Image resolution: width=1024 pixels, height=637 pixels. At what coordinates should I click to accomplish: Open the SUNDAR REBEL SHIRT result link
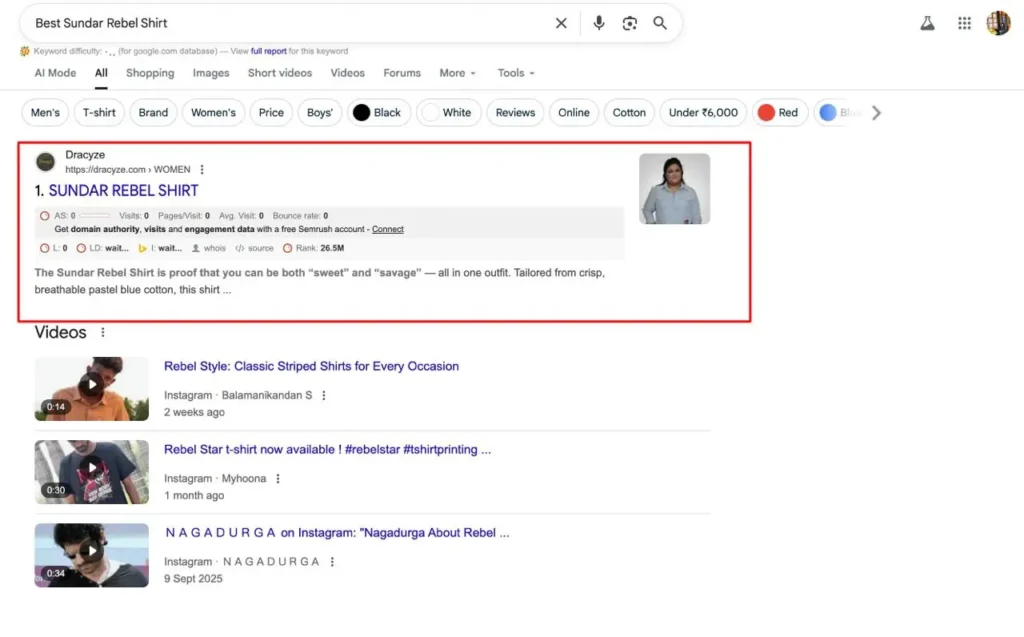click(123, 190)
